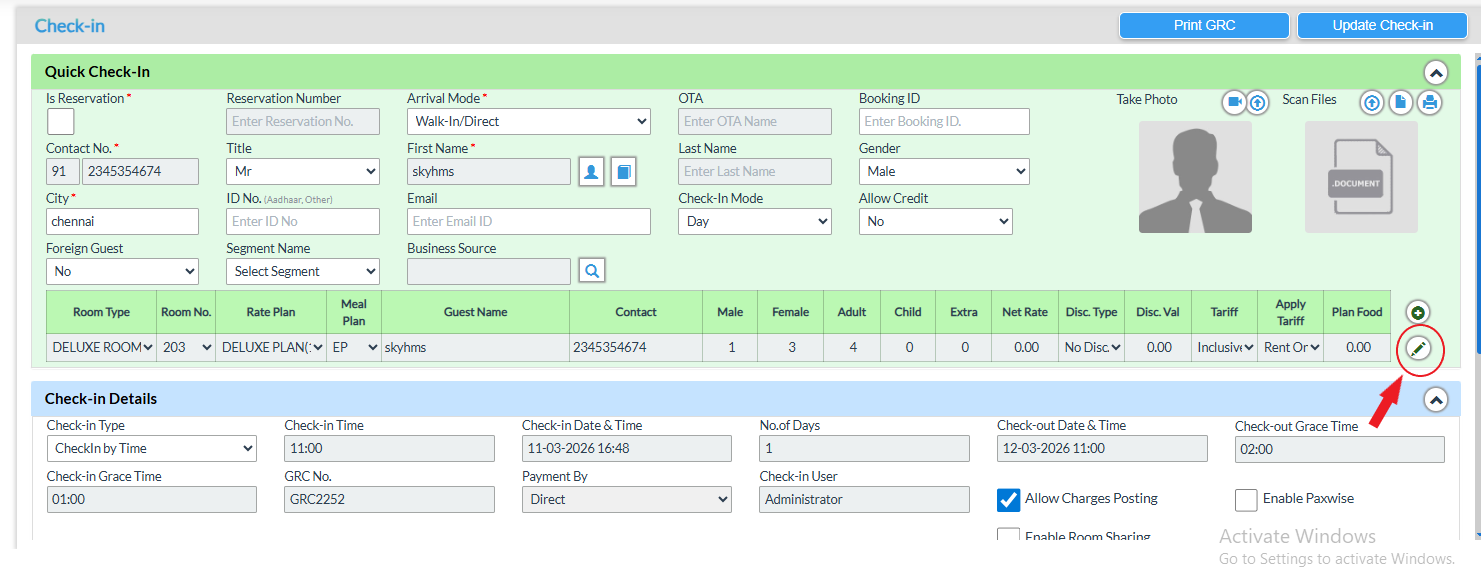Click the printer icon in Scan Files
This screenshot has height=571, width=1481.
pos(1430,102)
